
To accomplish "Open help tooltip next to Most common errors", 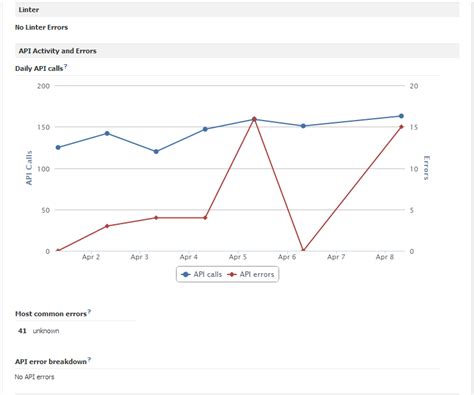I will pyautogui.click(x=89, y=312).
